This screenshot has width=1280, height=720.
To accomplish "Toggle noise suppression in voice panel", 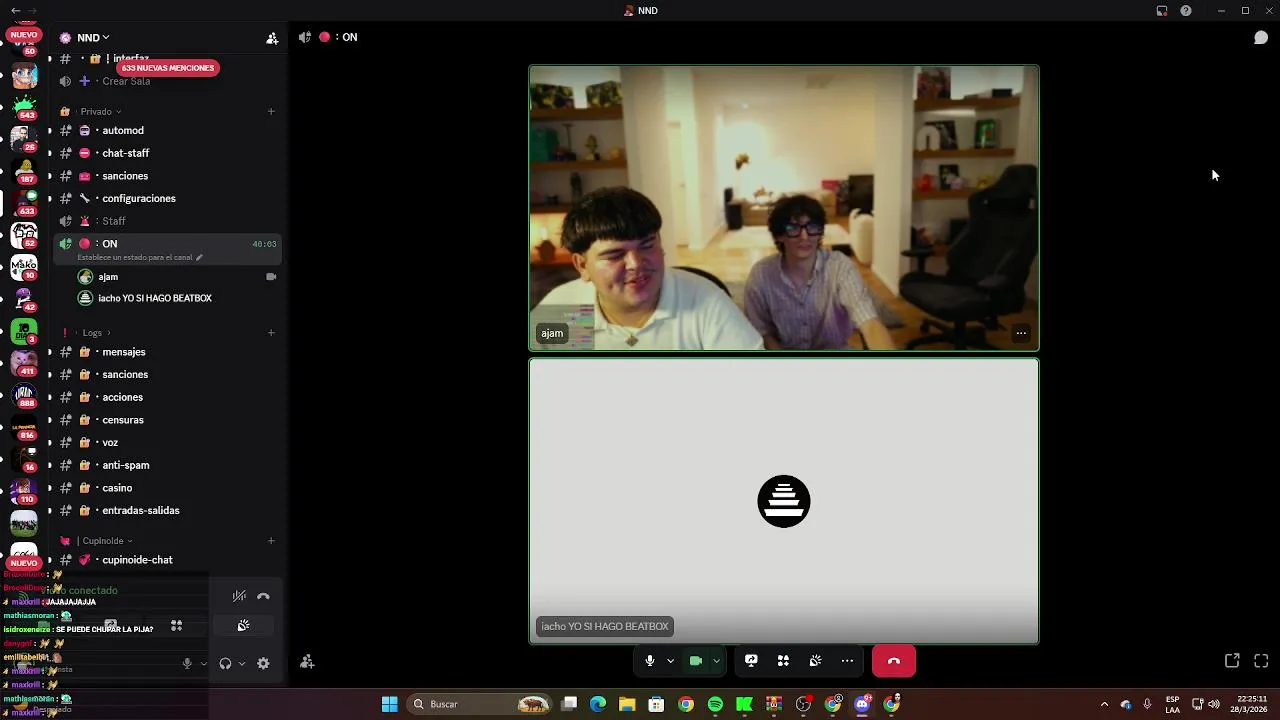I will [x=239, y=596].
